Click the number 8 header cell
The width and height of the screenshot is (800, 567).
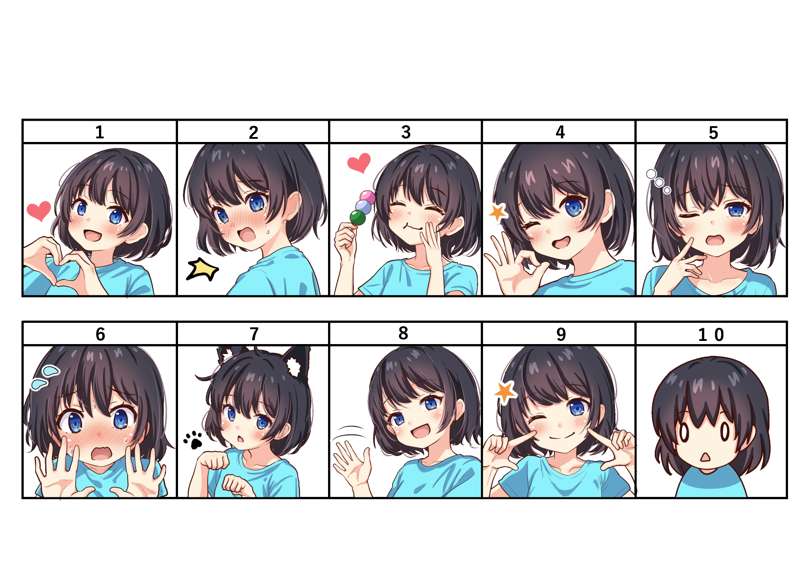(x=406, y=334)
